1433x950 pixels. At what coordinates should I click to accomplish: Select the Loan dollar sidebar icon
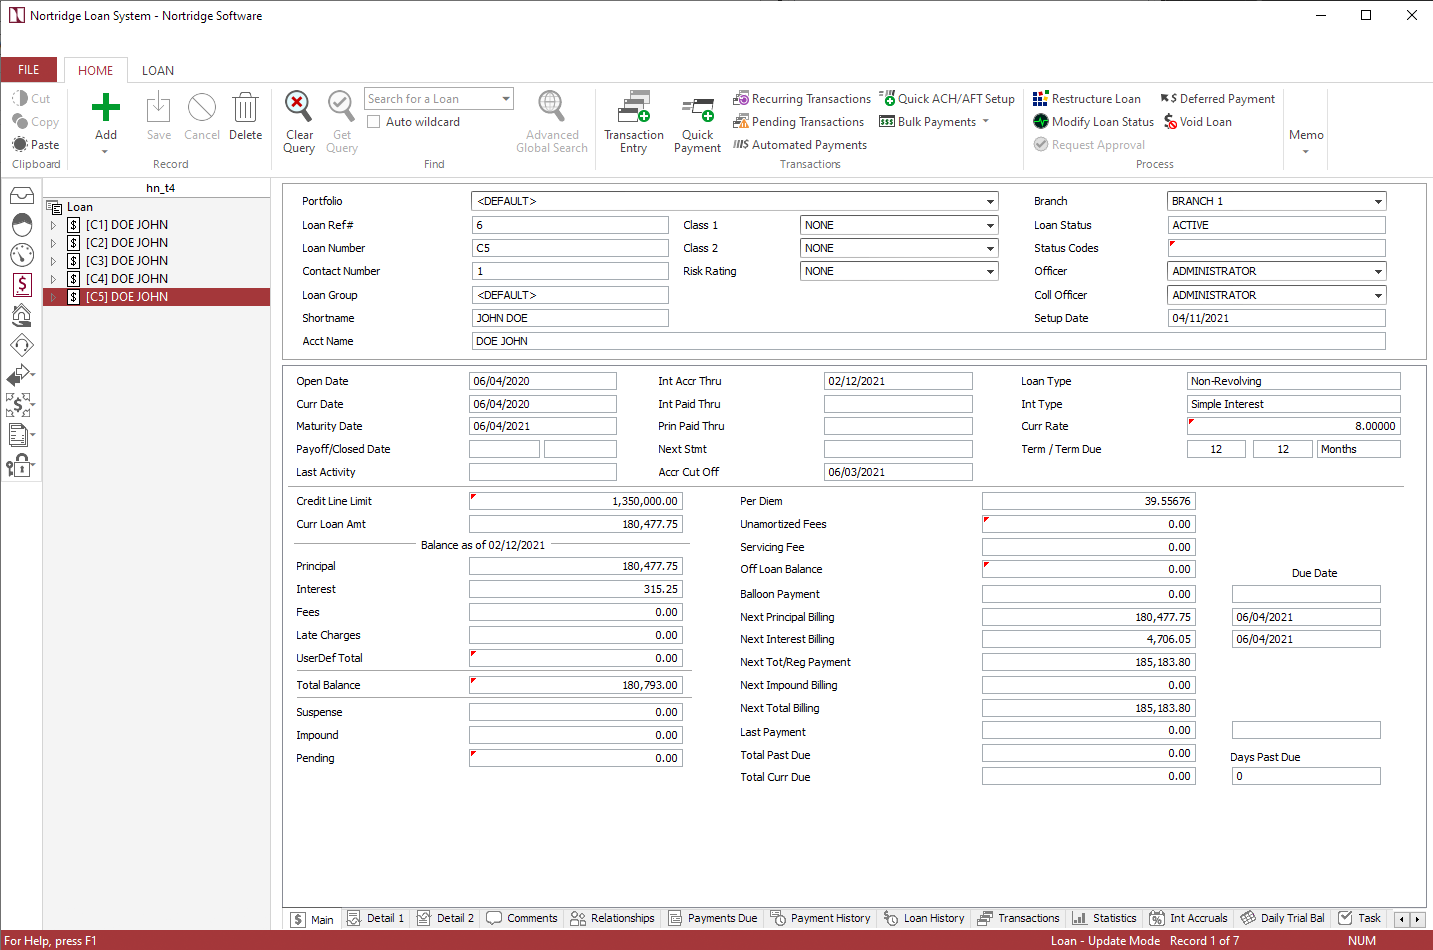coord(22,285)
